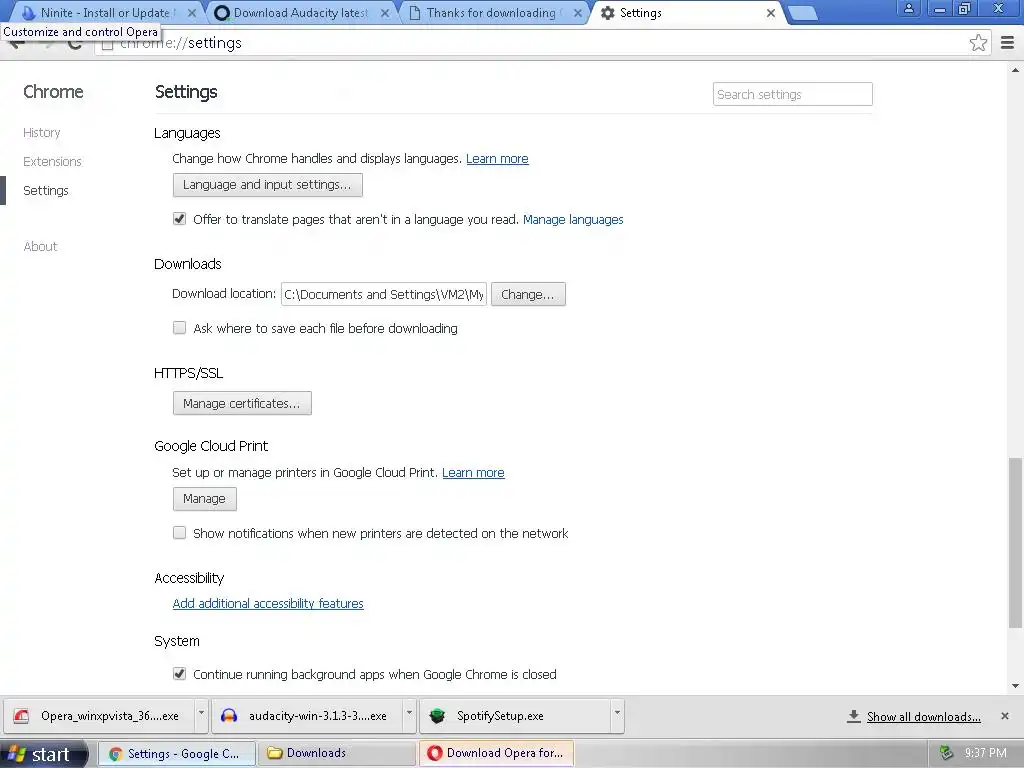Switch to Thanks for downloading tab

click(492, 13)
